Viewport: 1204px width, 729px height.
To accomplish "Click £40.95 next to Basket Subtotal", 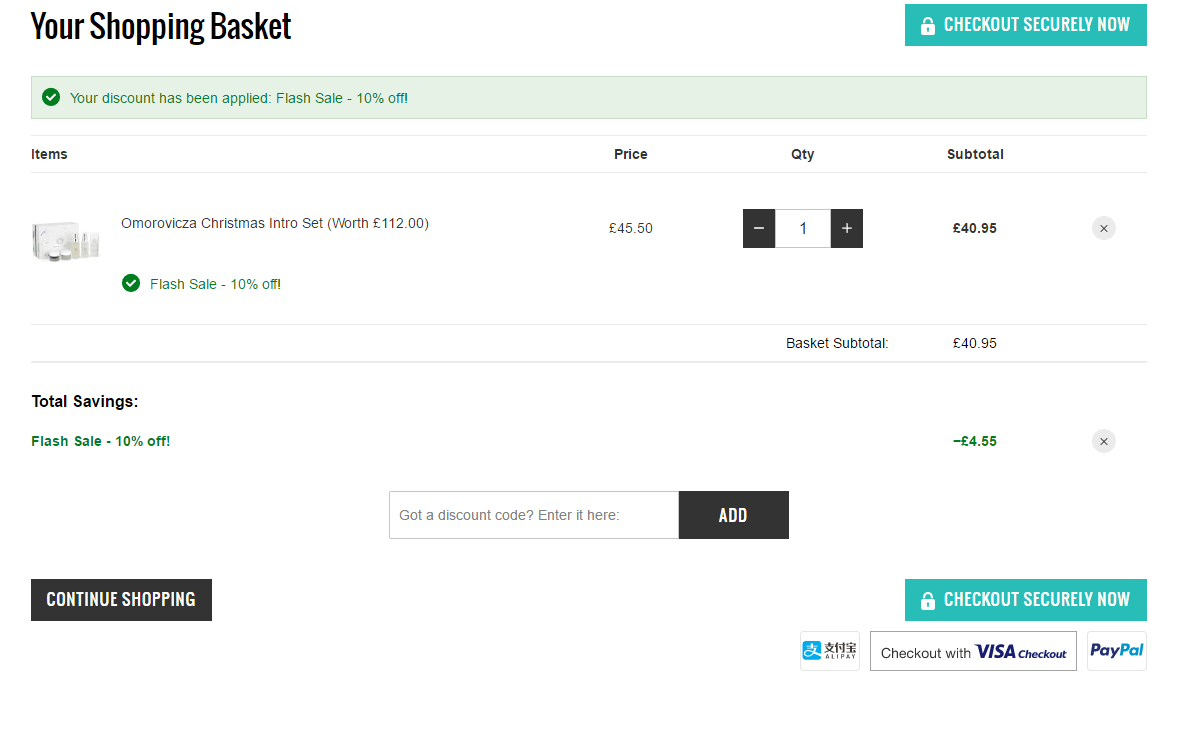I will 975,343.
